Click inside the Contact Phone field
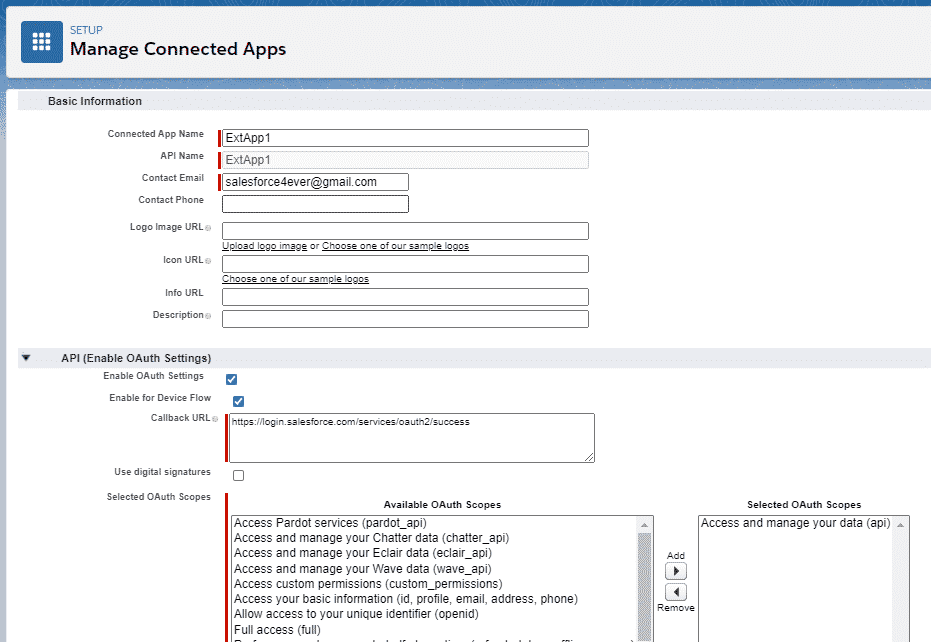The width and height of the screenshot is (931, 642). tap(314, 203)
